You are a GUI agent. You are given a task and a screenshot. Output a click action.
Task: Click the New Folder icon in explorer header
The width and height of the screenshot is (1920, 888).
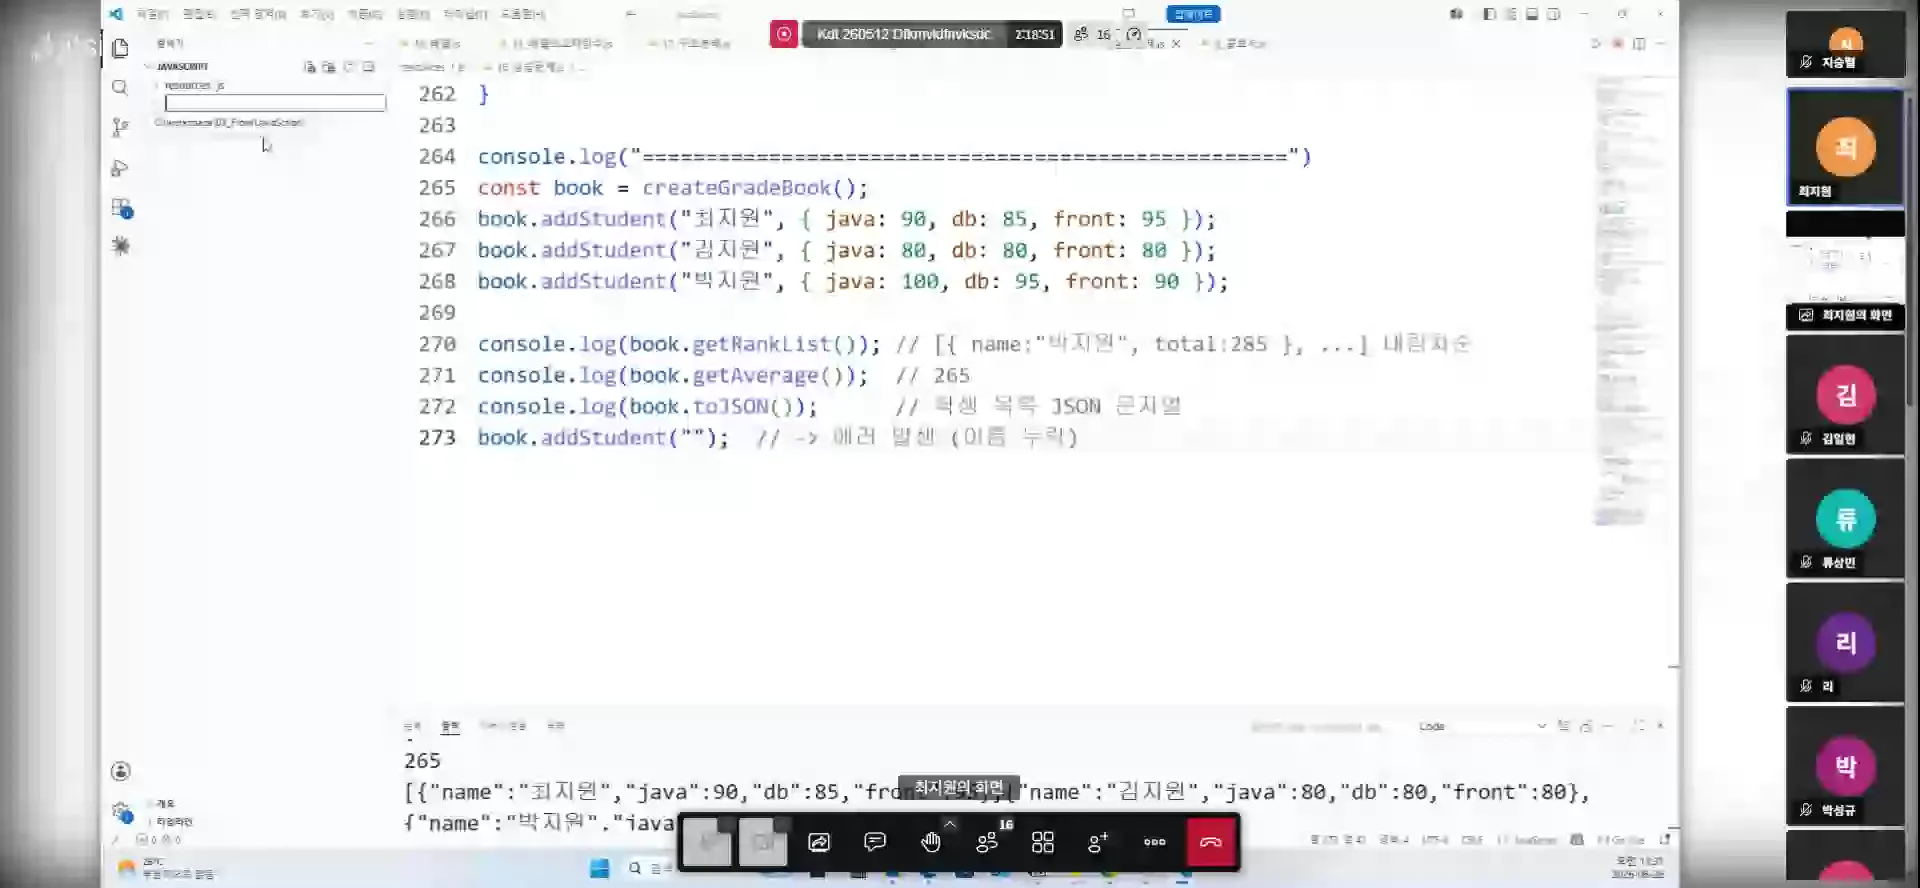329,67
